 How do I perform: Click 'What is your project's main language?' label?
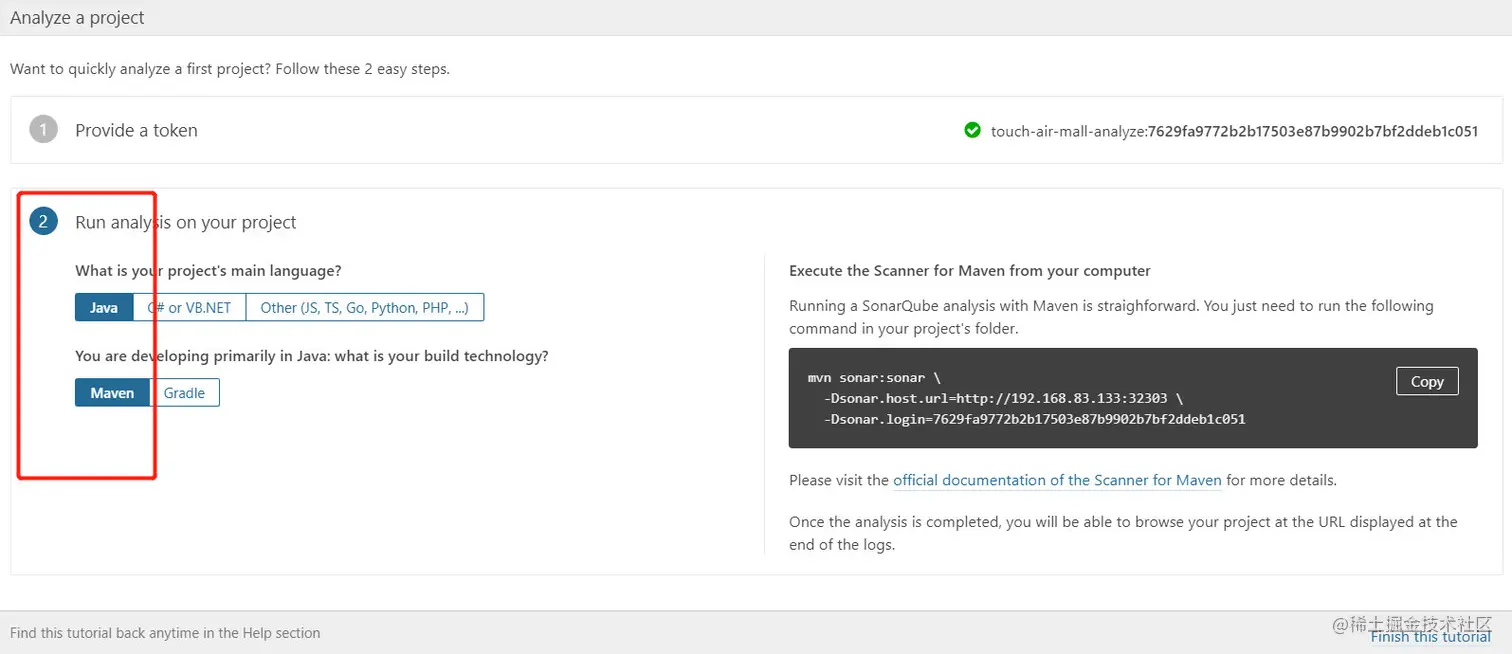pyautogui.click(x=208, y=270)
